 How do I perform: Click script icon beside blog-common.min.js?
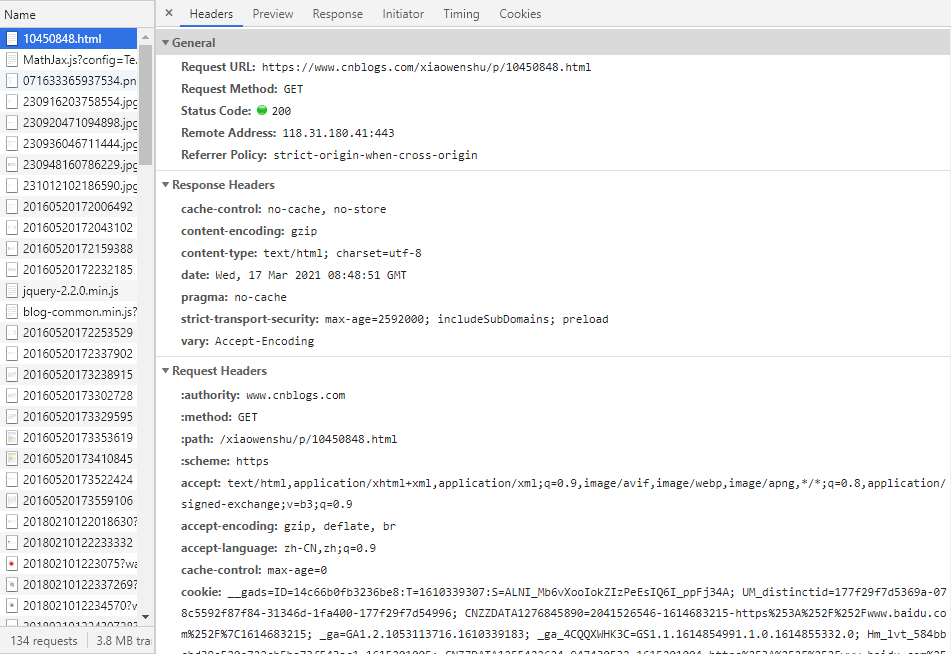point(12,312)
